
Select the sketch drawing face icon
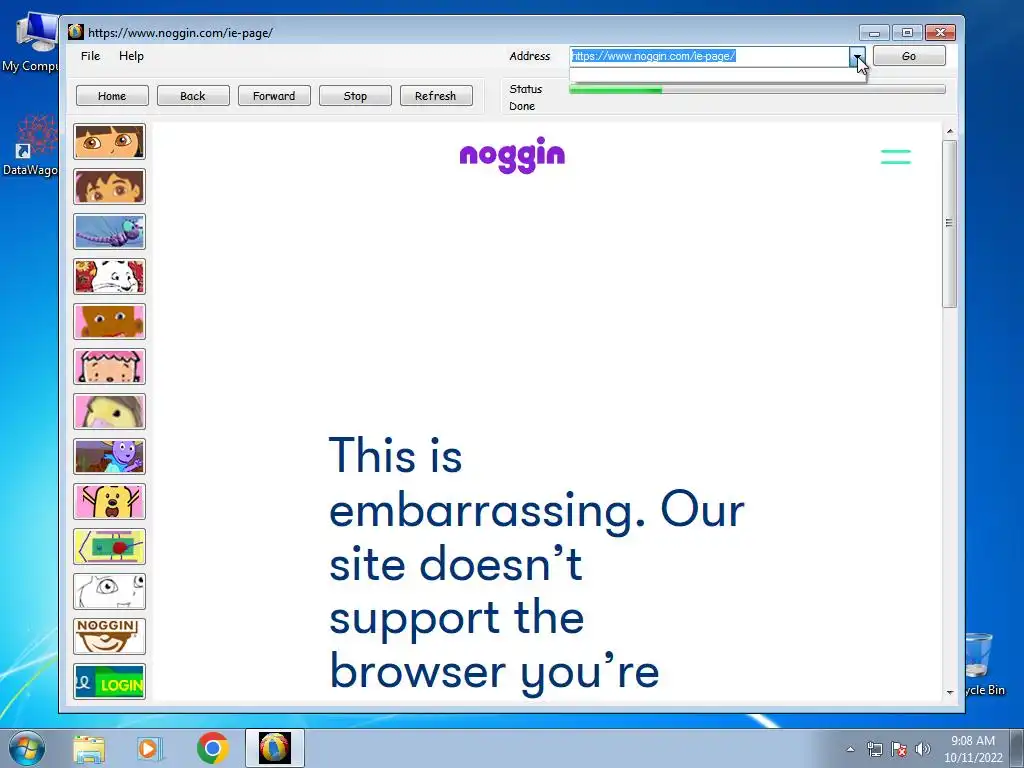coord(109,592)
